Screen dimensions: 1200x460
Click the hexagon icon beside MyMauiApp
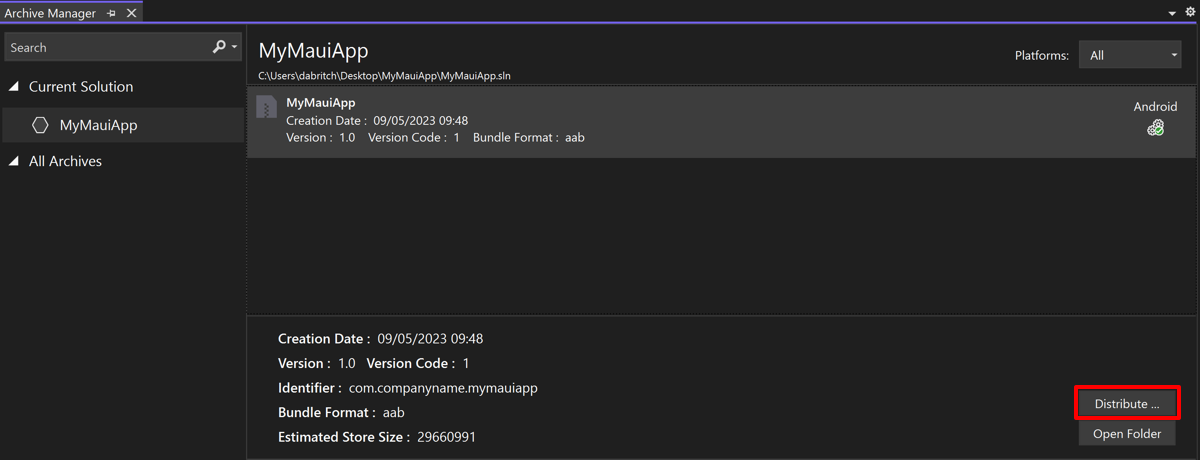click(40, 125)
